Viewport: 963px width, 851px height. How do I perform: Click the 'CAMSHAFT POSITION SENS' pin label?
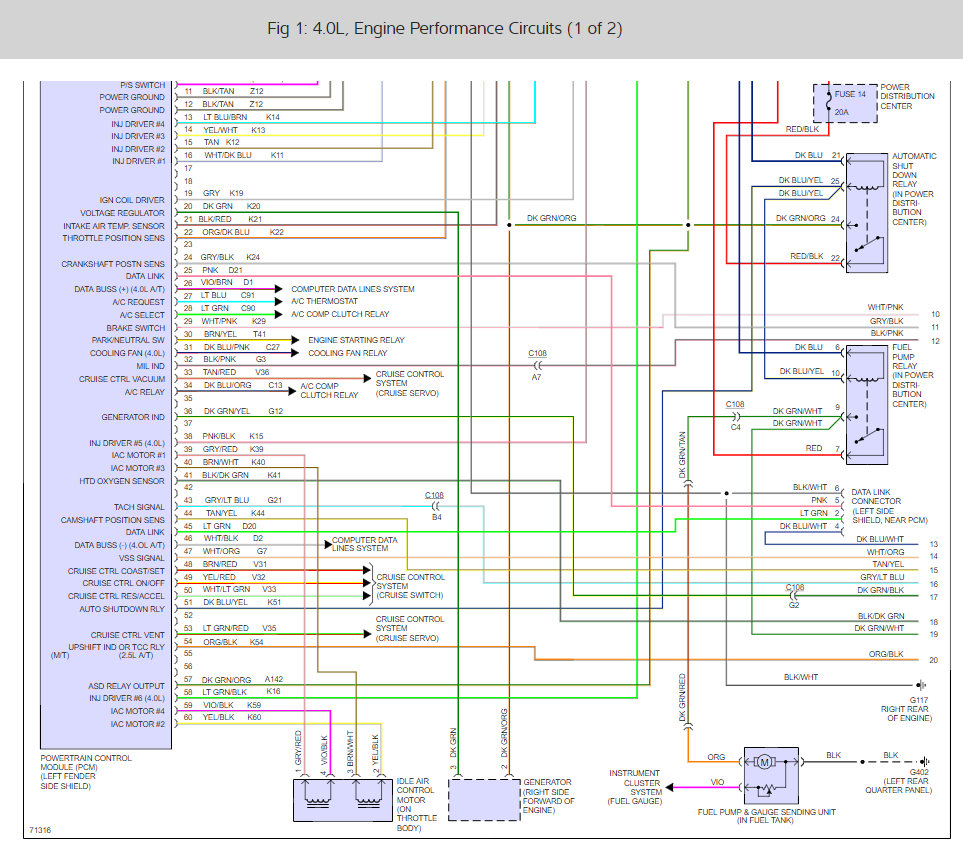point(112,520)
